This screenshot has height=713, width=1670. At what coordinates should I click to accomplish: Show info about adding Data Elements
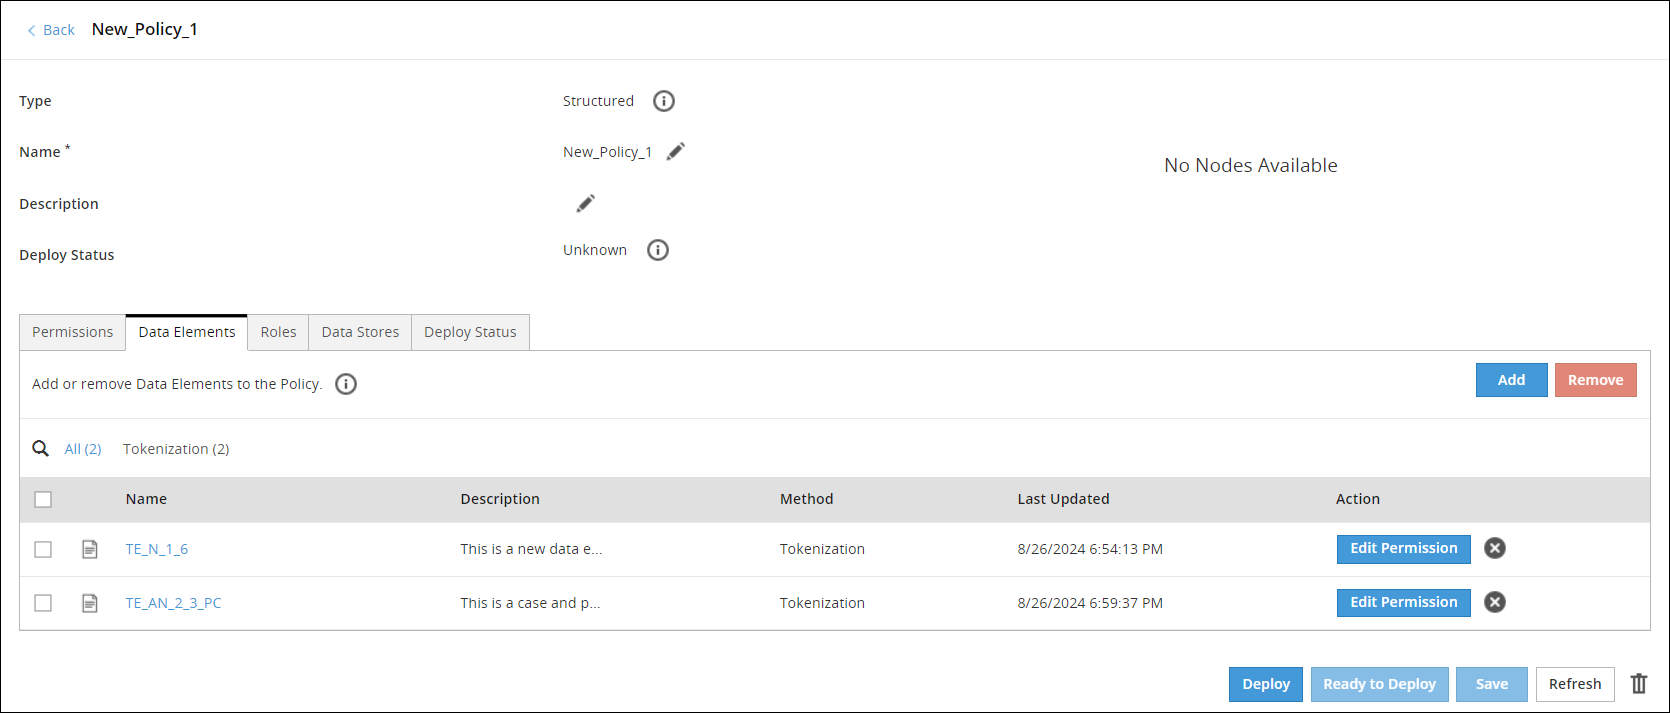tap(346, 384)
